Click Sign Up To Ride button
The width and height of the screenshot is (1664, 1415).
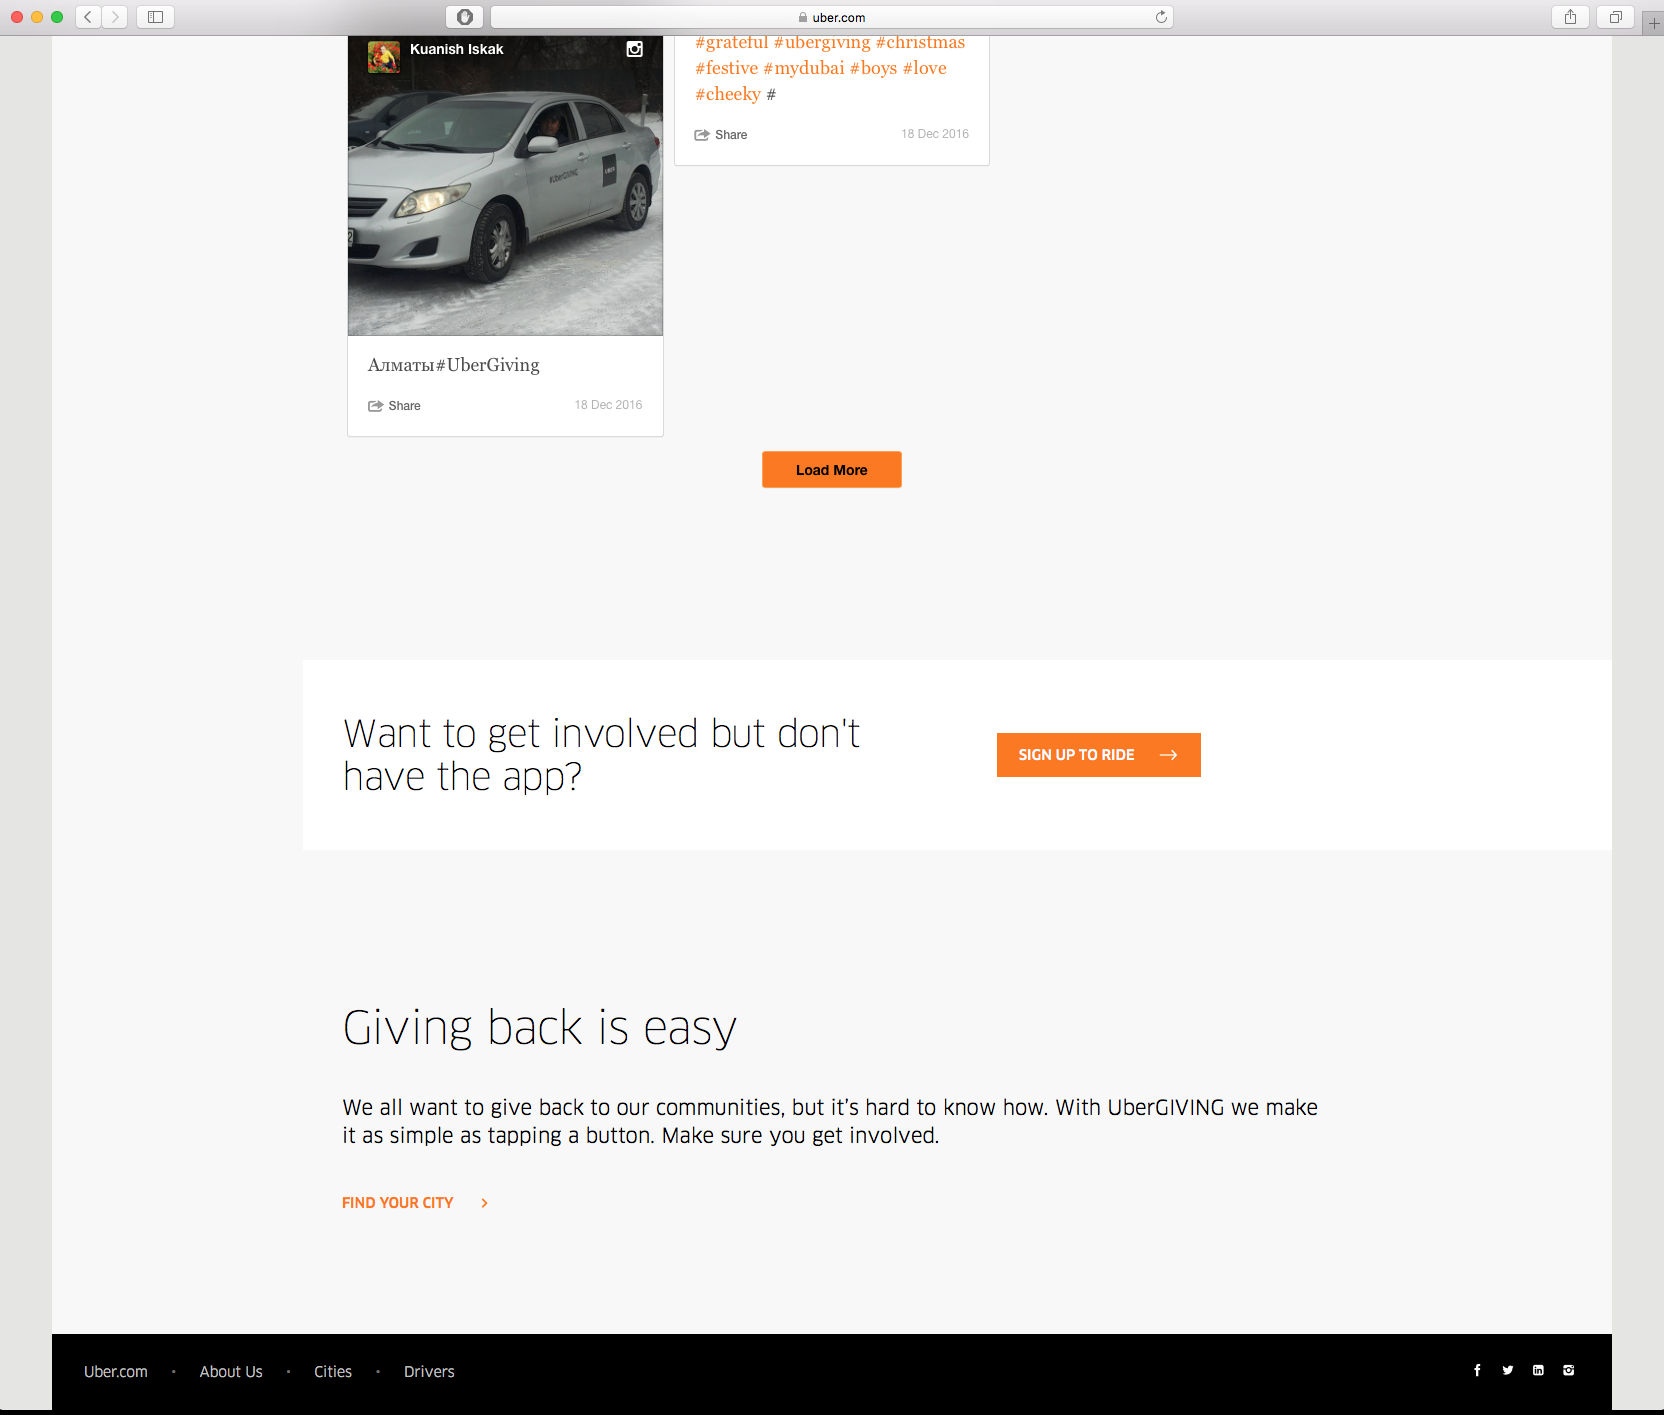pos(1099,755)
